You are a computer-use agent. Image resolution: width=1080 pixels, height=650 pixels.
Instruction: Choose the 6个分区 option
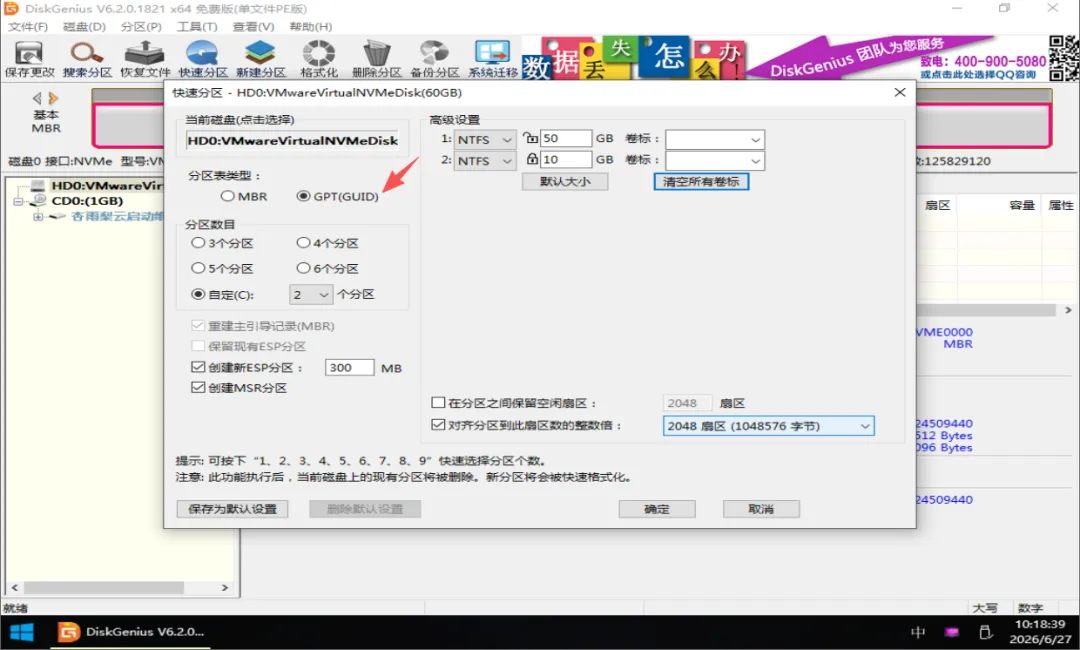coord(328,269)
